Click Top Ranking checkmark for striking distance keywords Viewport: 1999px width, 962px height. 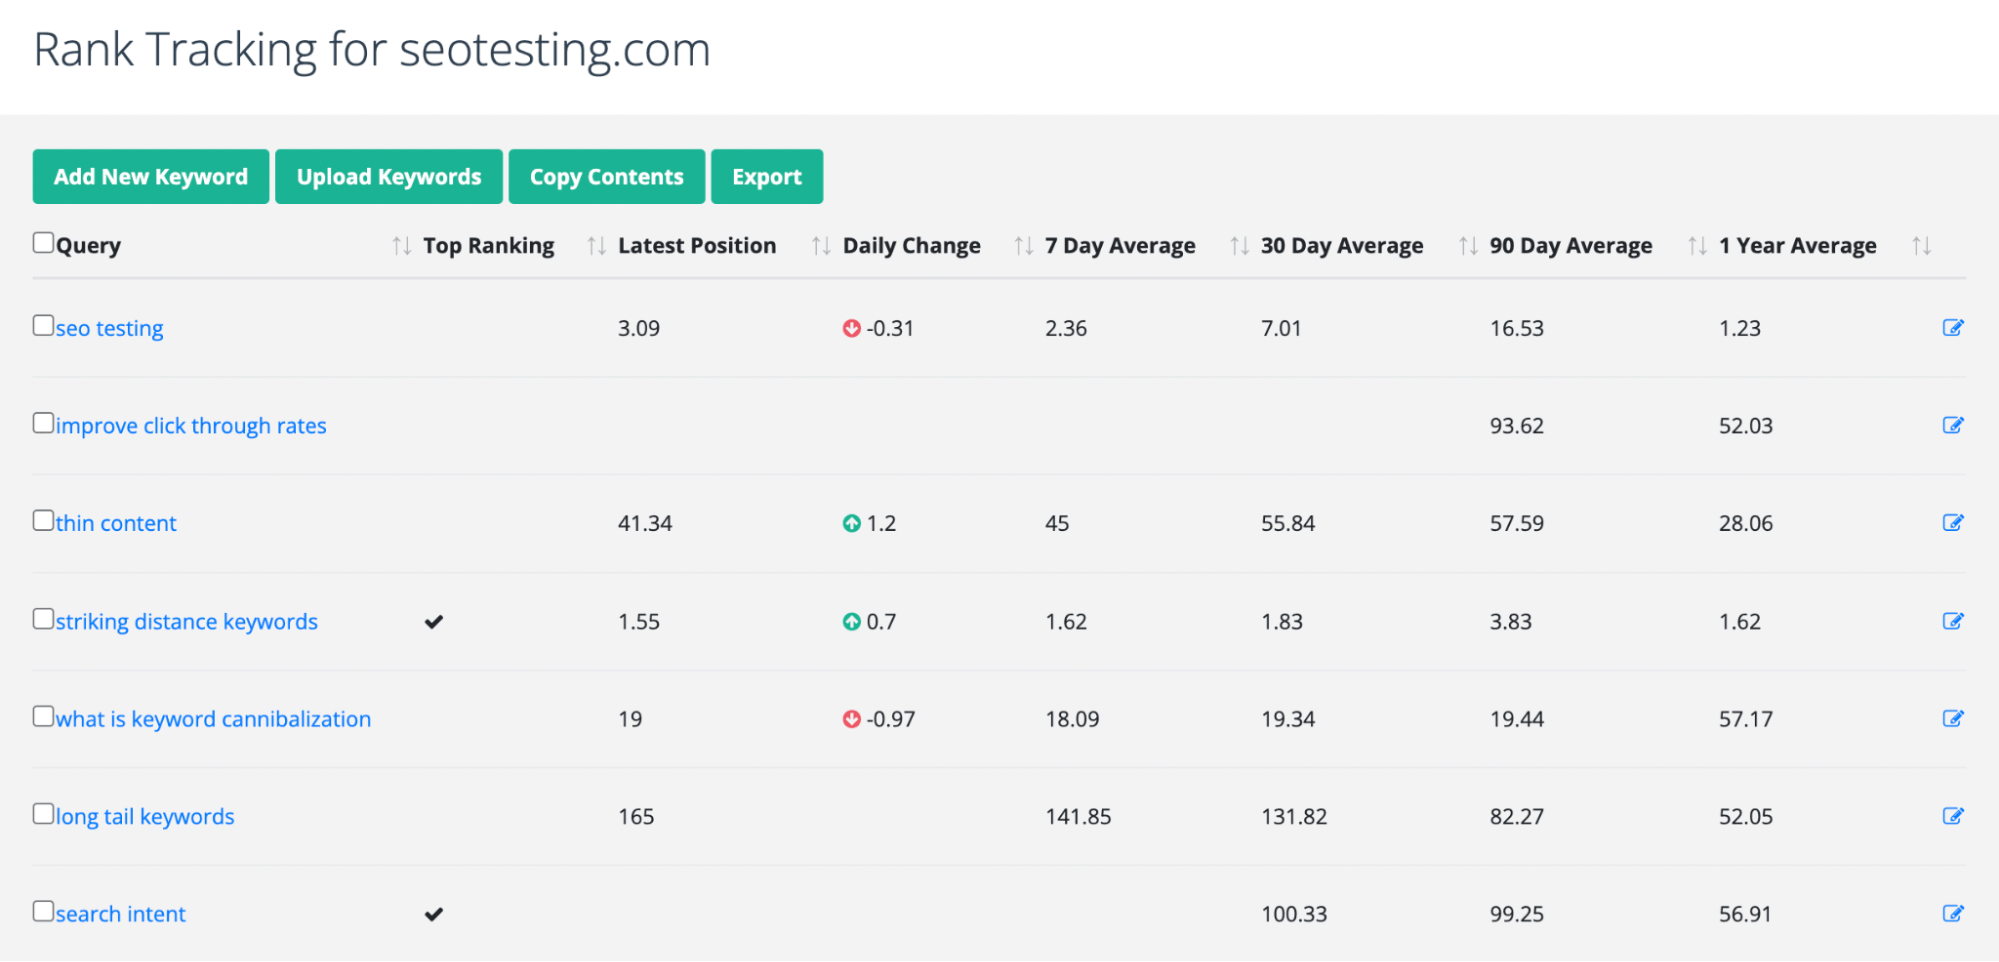[x=433, y=622]
